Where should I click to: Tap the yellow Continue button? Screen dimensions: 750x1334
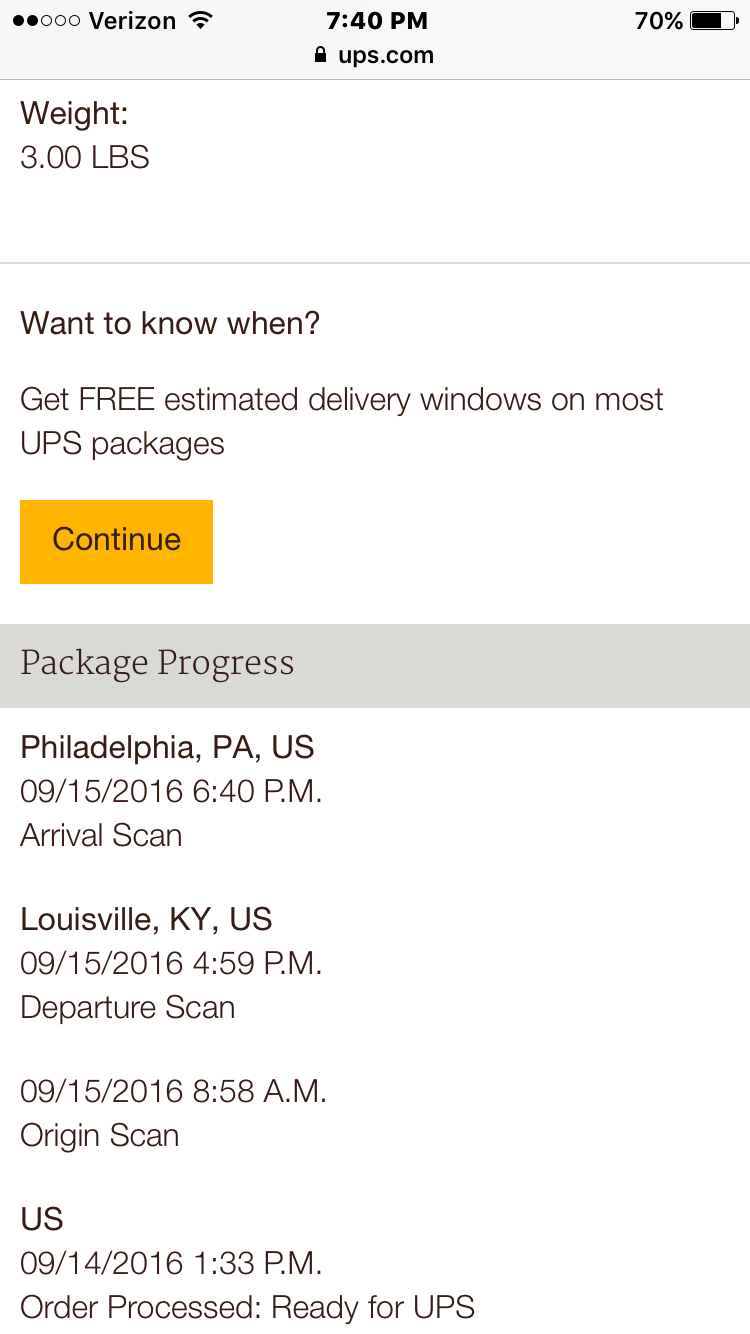[x=116, y=541]
